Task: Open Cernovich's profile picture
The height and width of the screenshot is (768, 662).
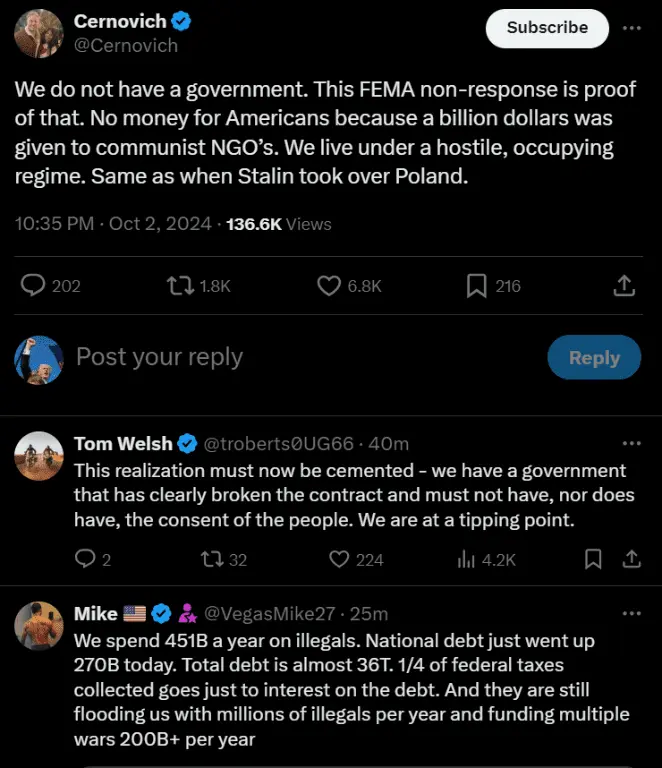Action: 38,32
